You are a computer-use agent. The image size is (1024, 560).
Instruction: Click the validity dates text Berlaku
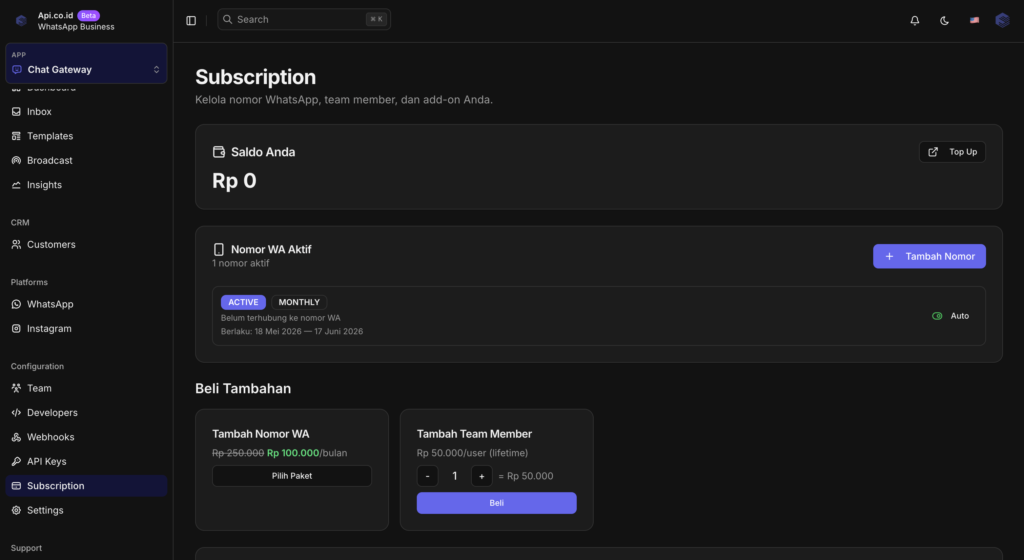click(292, 332)
